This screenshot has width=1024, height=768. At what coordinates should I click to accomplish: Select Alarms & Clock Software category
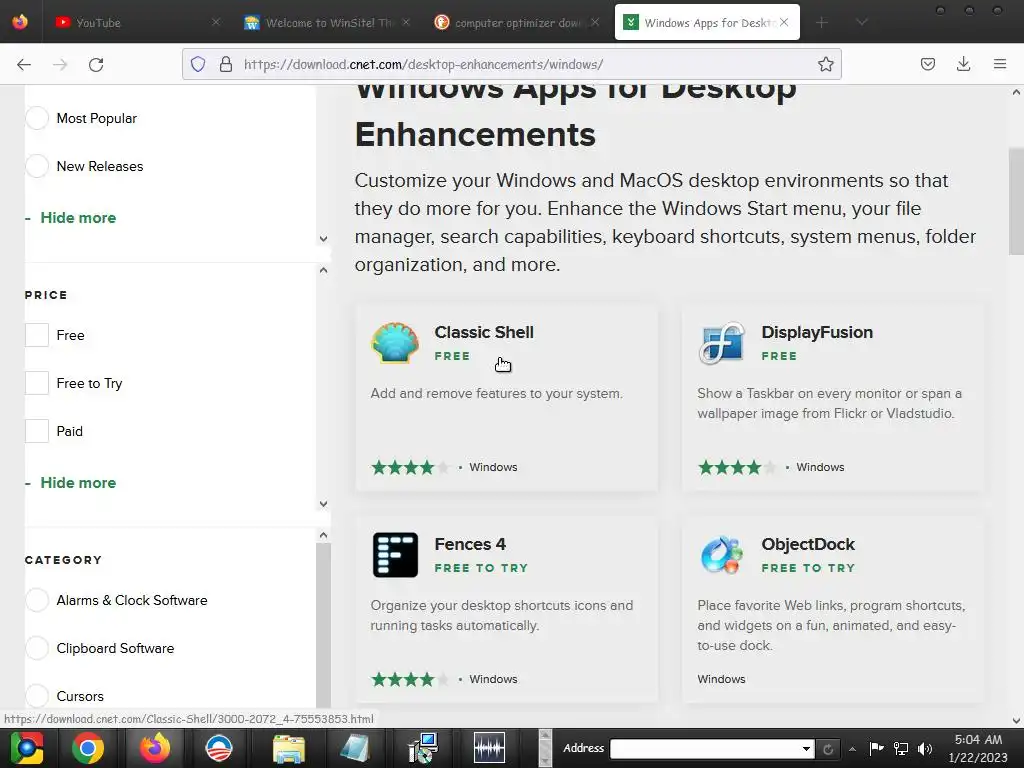tap(37, 600)
